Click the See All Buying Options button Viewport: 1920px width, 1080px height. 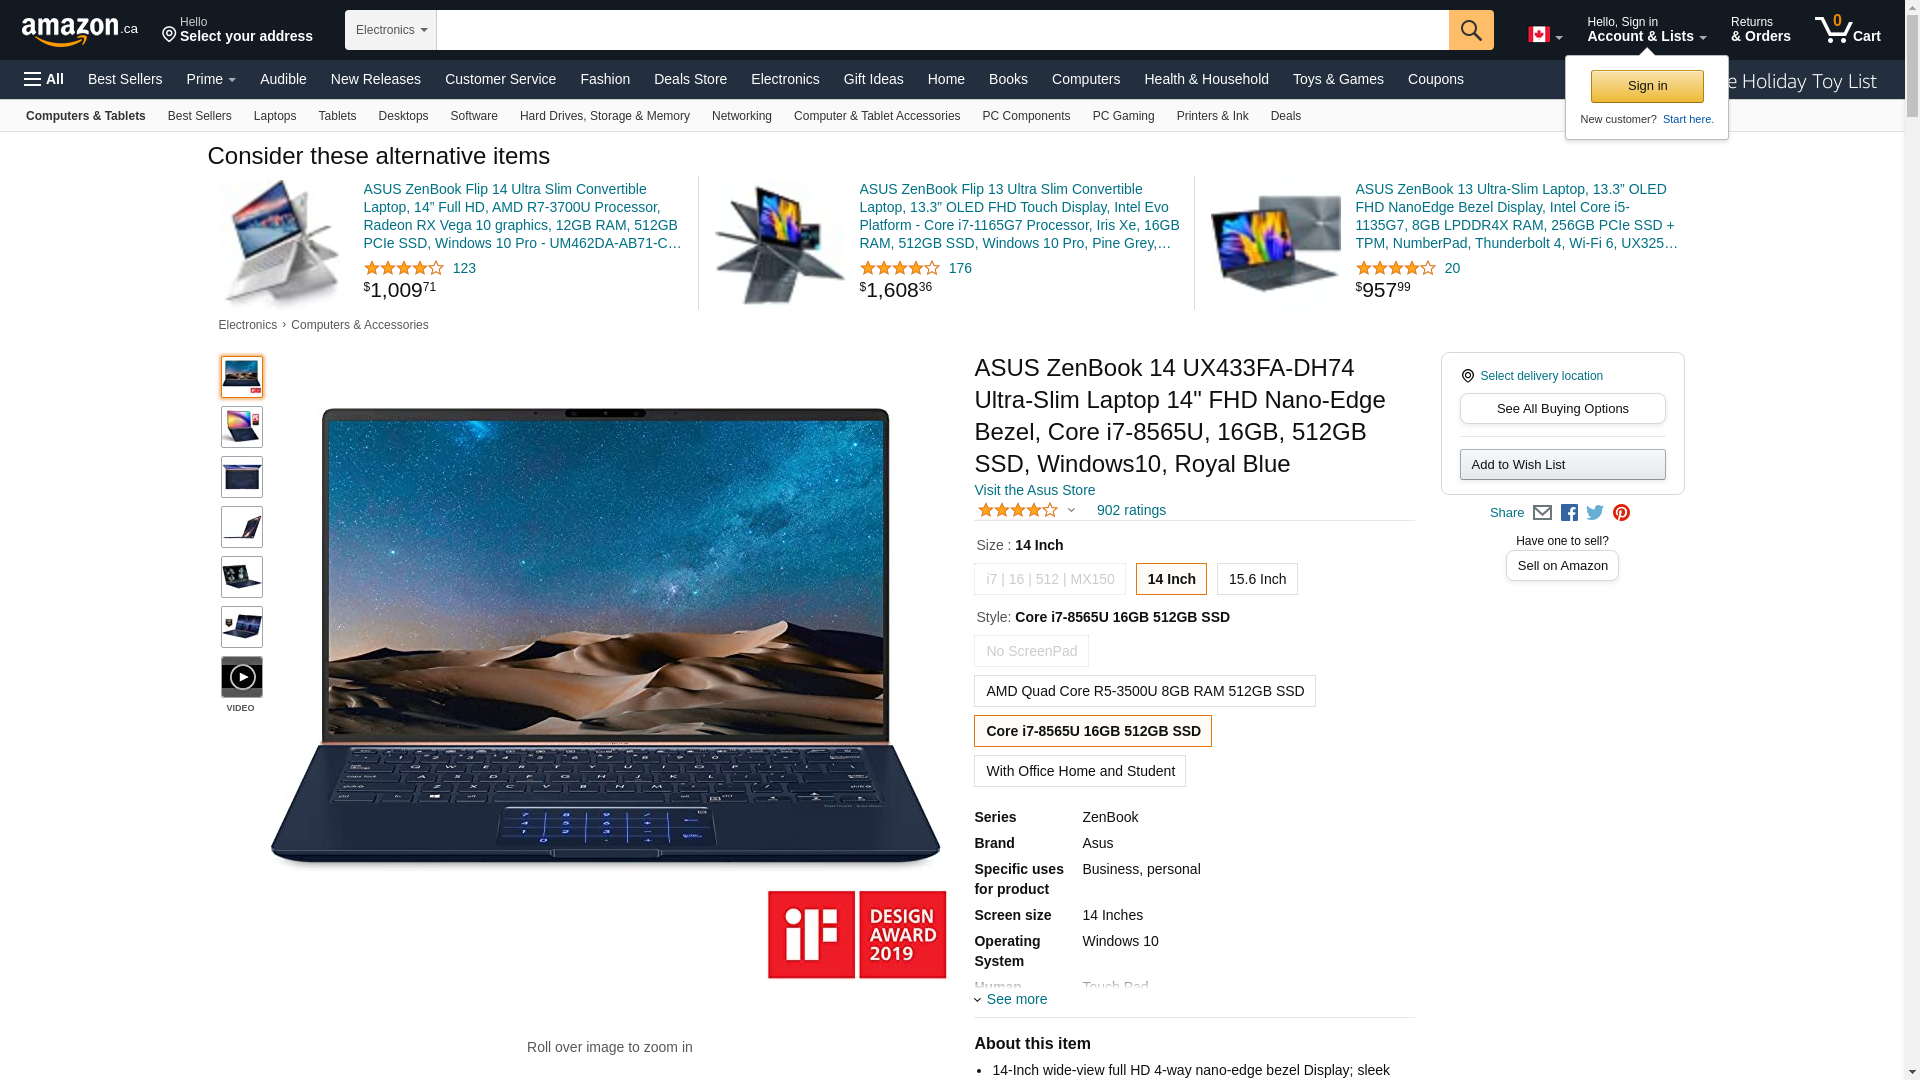tap(1562, 408)
